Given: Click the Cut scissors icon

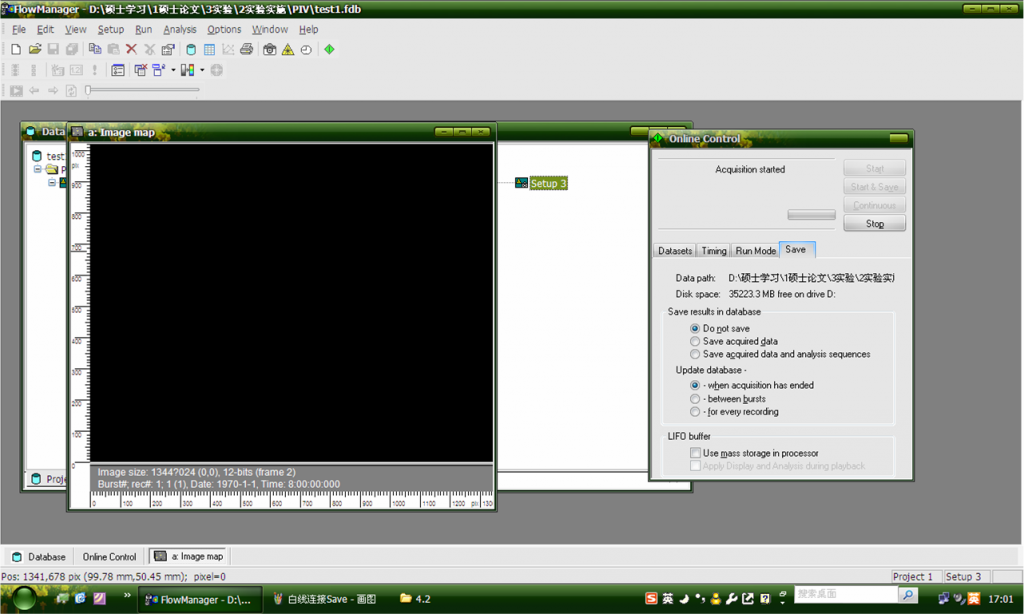Looking at the screenshot, I should (x=150, y=50).
